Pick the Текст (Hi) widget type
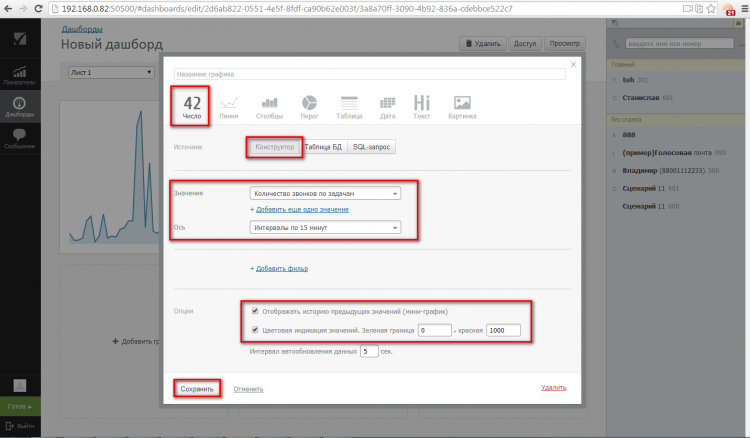 point(422,105)
